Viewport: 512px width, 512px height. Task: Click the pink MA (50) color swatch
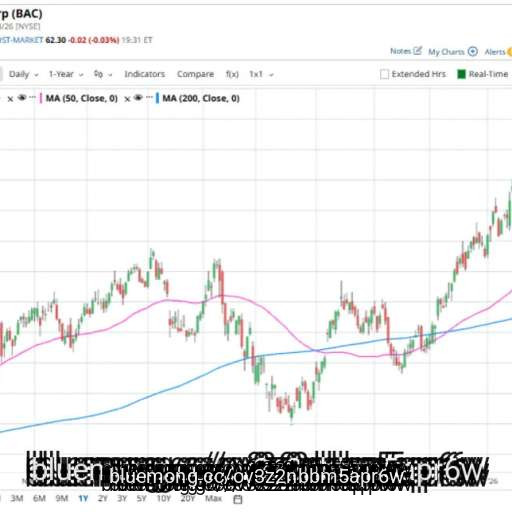pyautogui.click(x=41, y=98)
